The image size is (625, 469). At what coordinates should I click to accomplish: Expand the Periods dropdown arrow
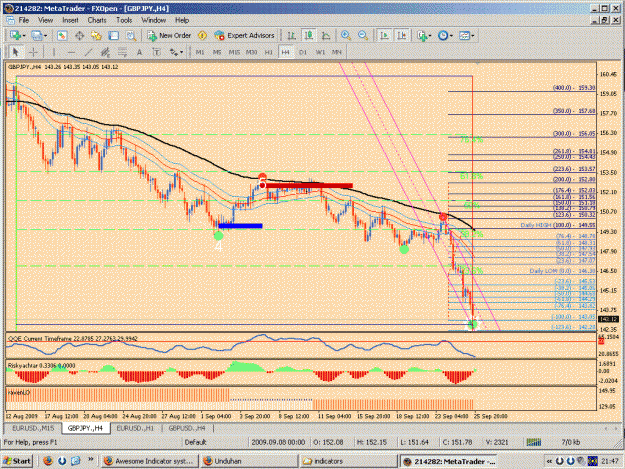[x=451, y=36]
